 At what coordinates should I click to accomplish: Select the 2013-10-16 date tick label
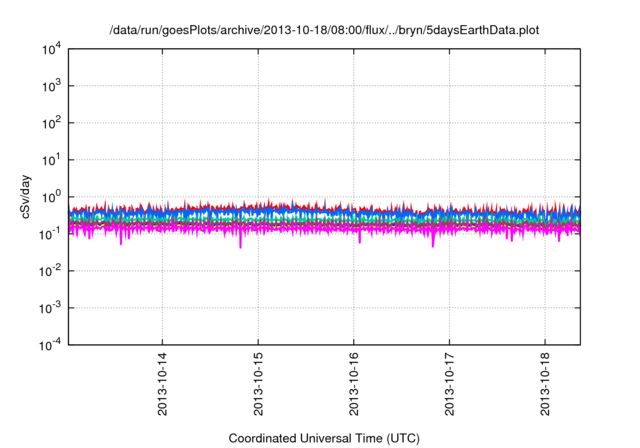[353, 384]
